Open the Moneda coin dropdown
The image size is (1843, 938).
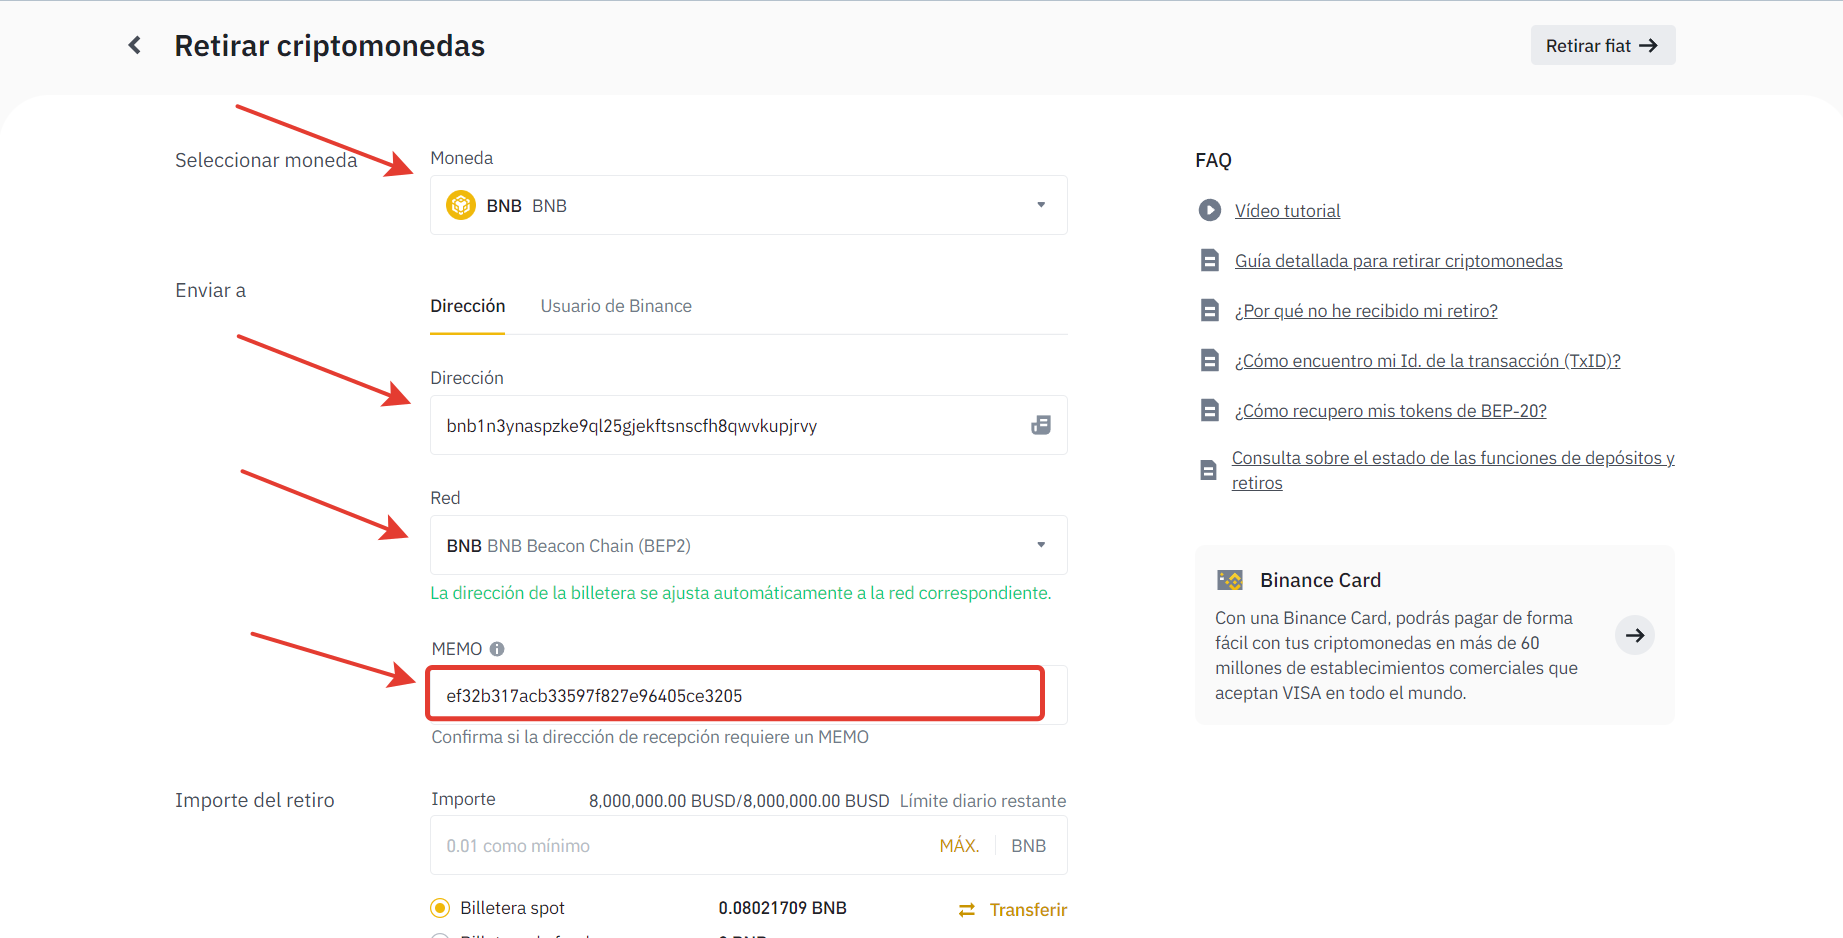tap(748, 205)
